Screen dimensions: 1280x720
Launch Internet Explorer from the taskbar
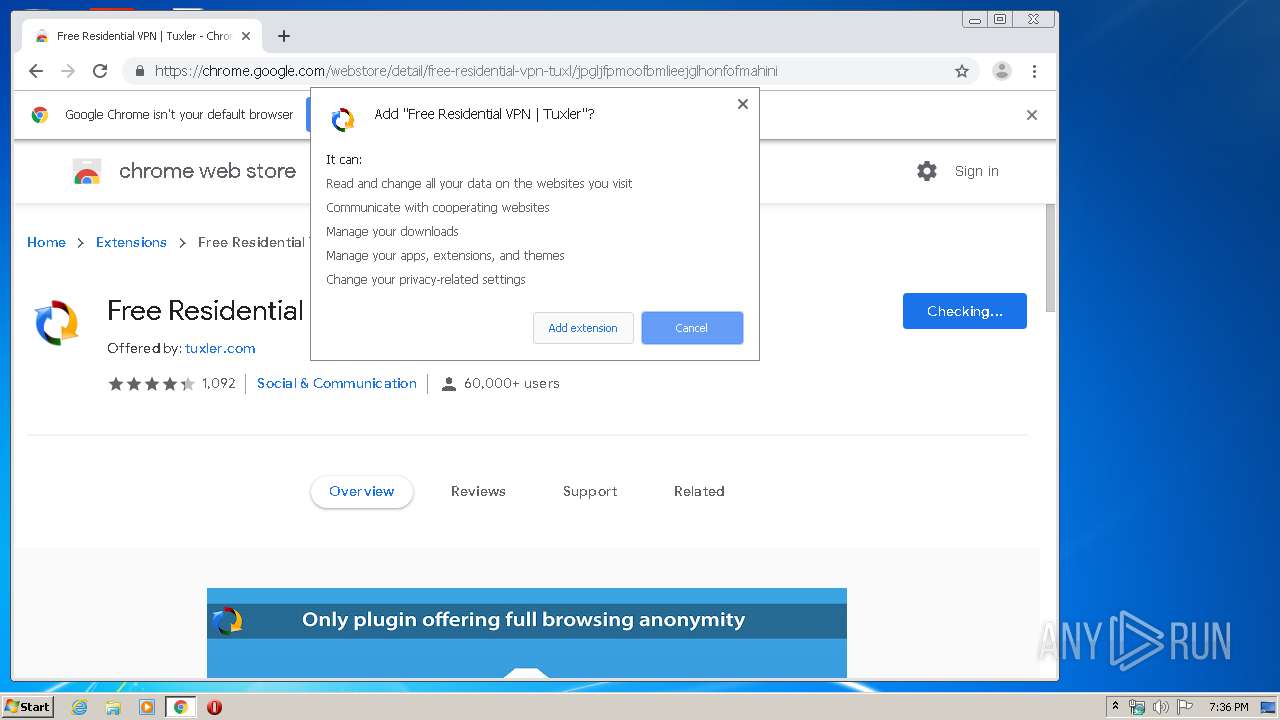click(x=80, y=707)
